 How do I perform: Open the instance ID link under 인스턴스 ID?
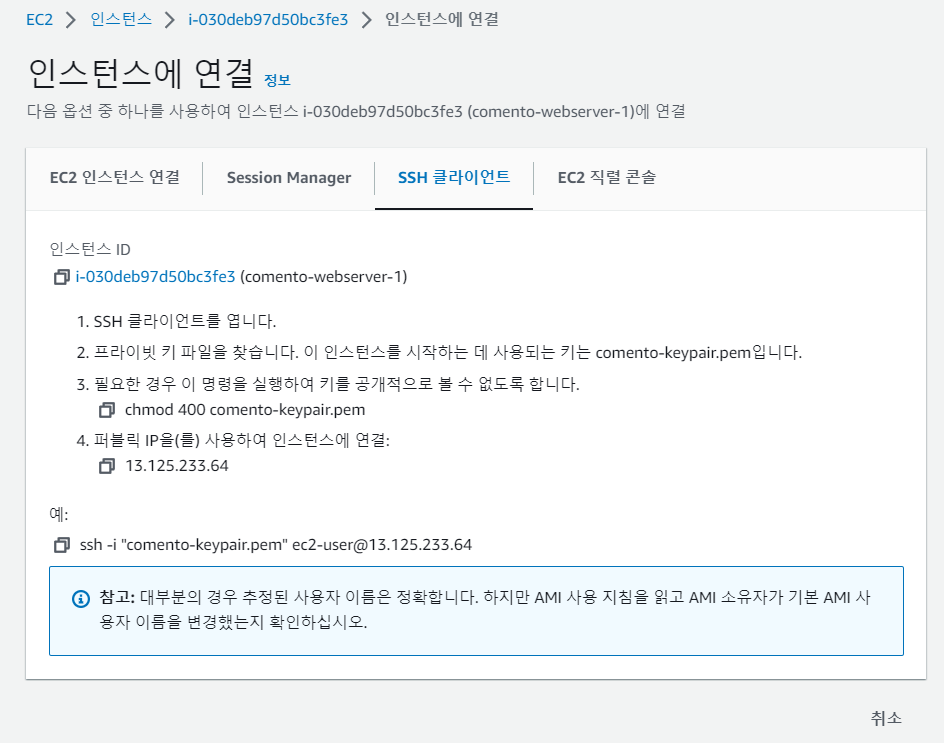(x=155, y=277)
